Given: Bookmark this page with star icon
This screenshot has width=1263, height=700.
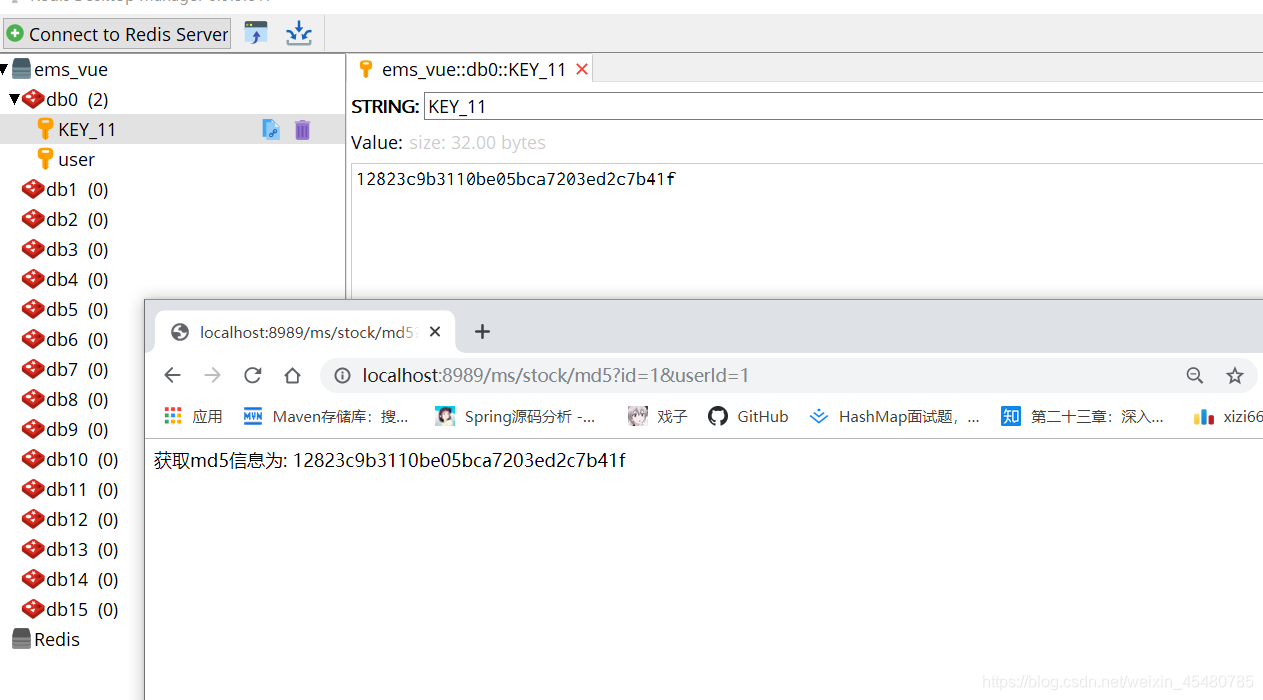Looking at the screenshot, I should click(1235, 376).
